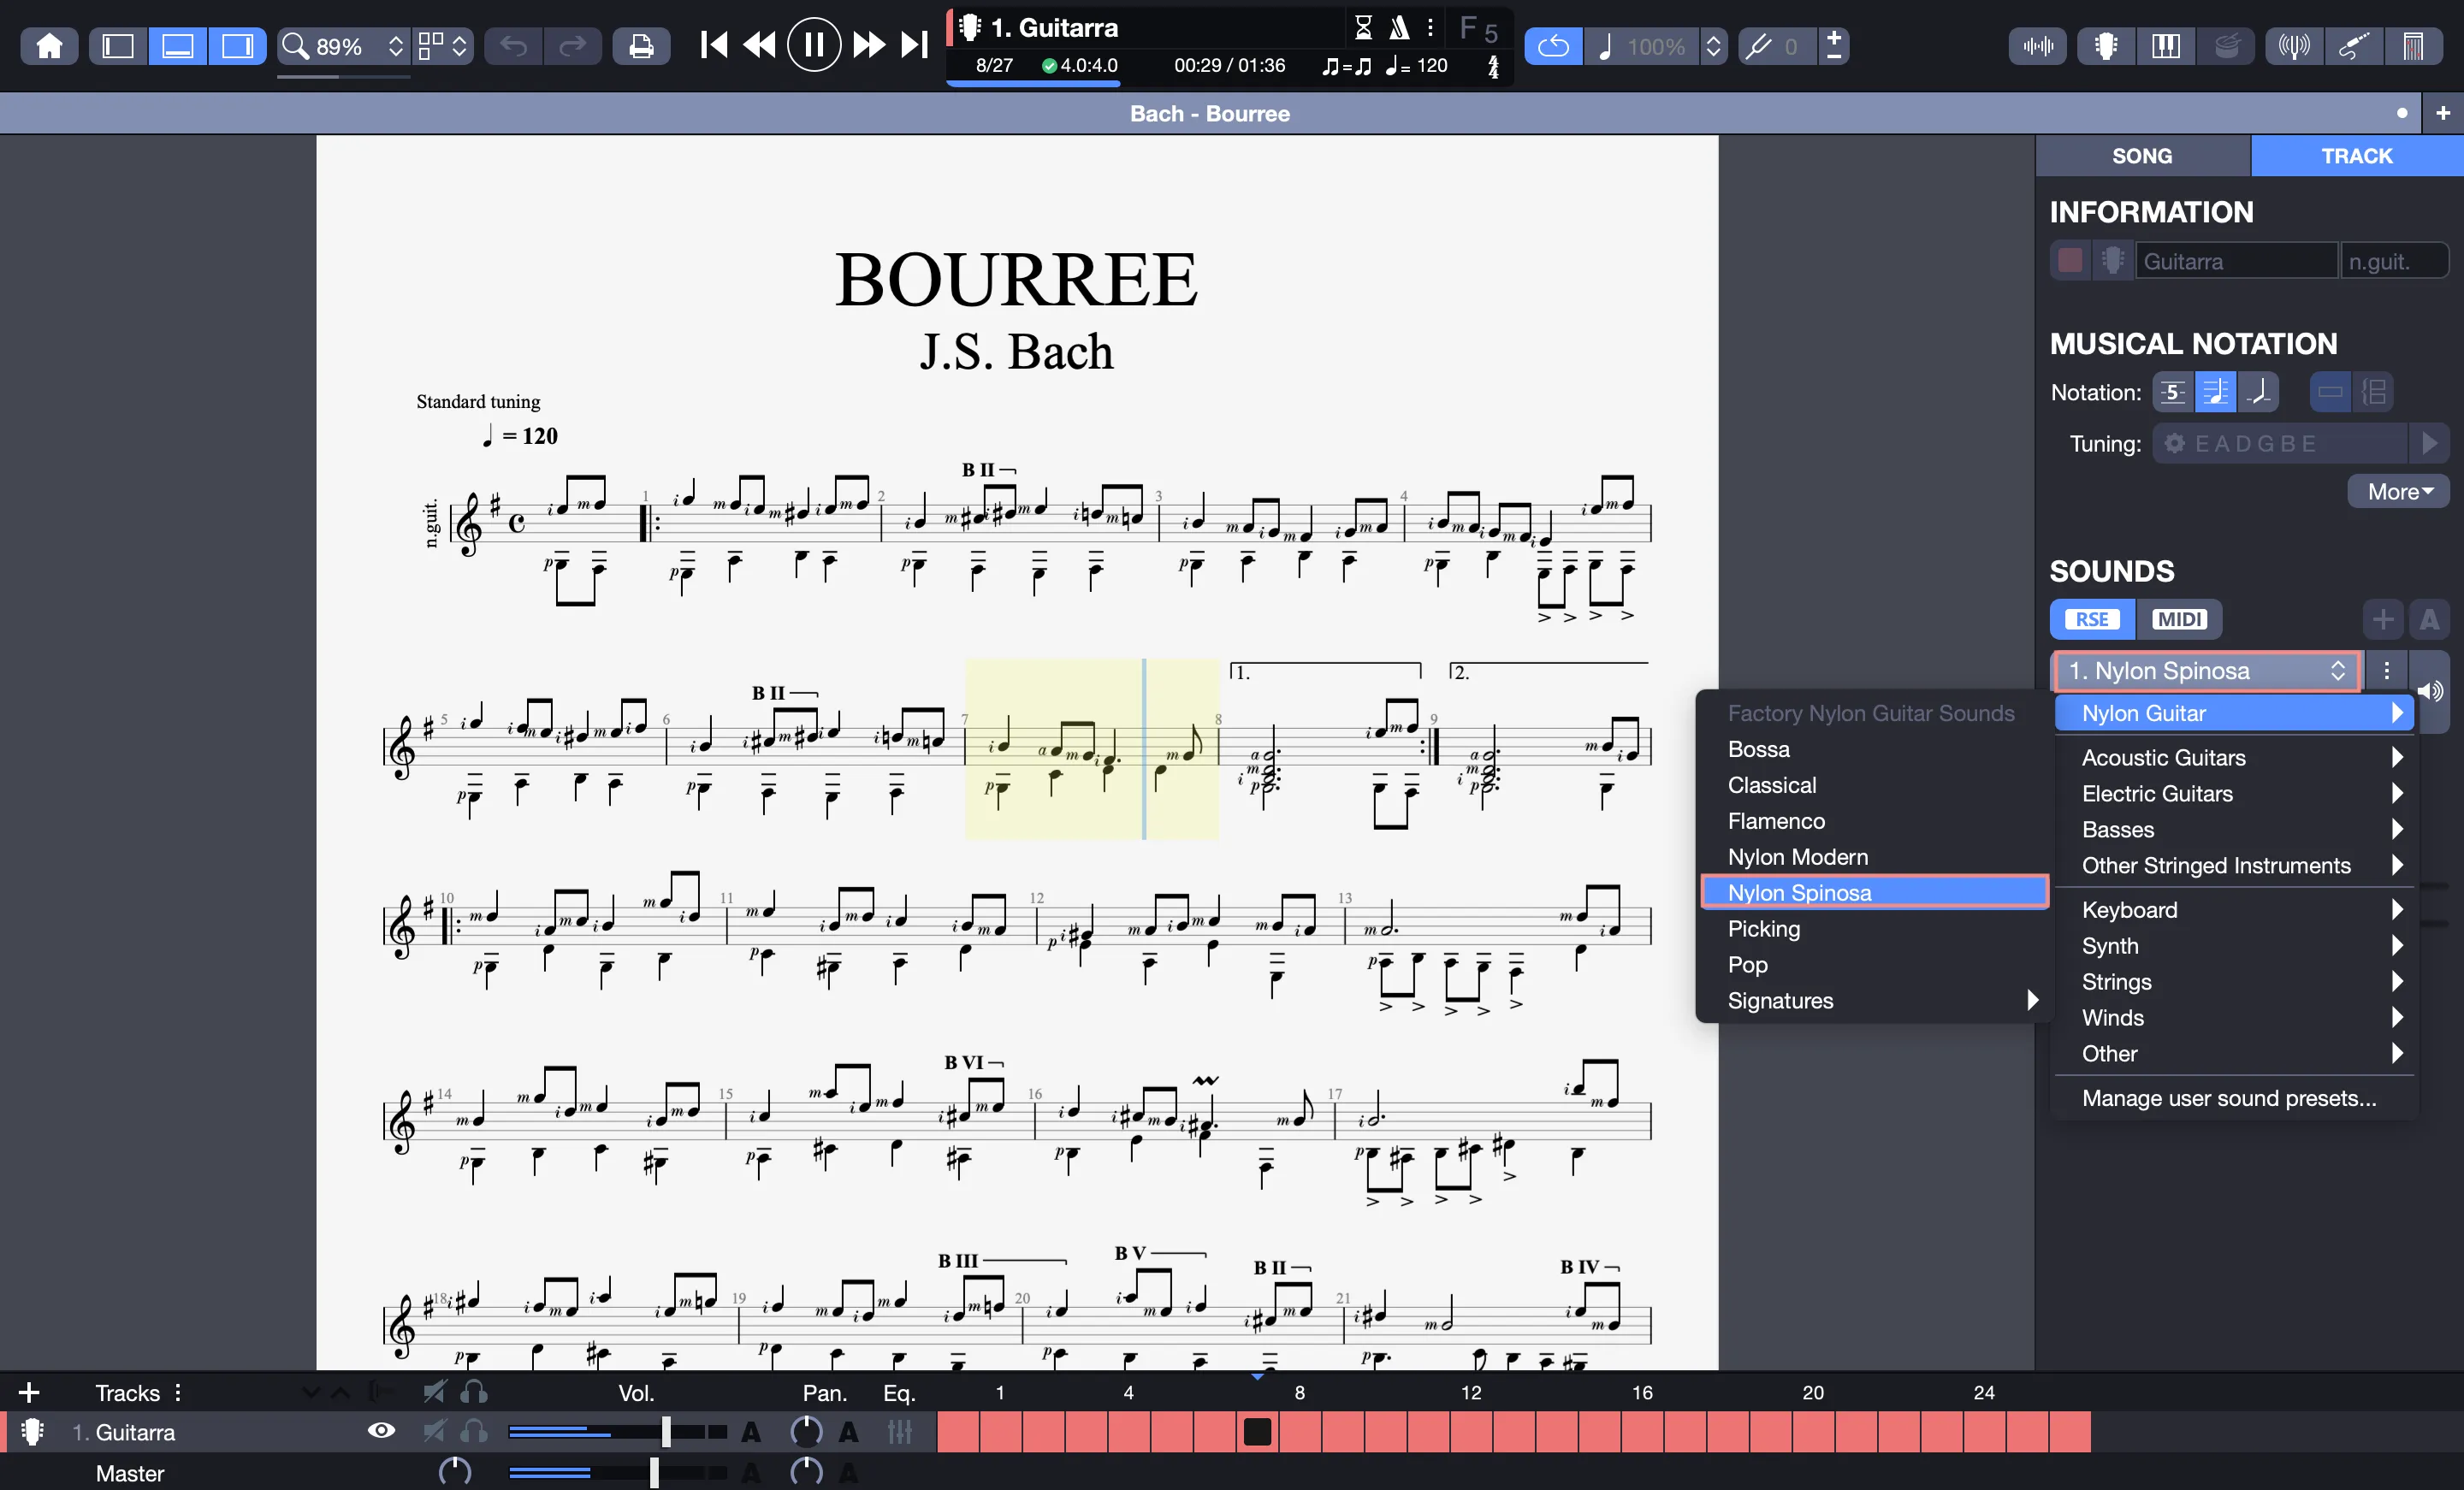Select the Flamenco sound preset
The width and height of the screenshot is (2464, 1490).
pyautogui.click(x=1874, y=821)
